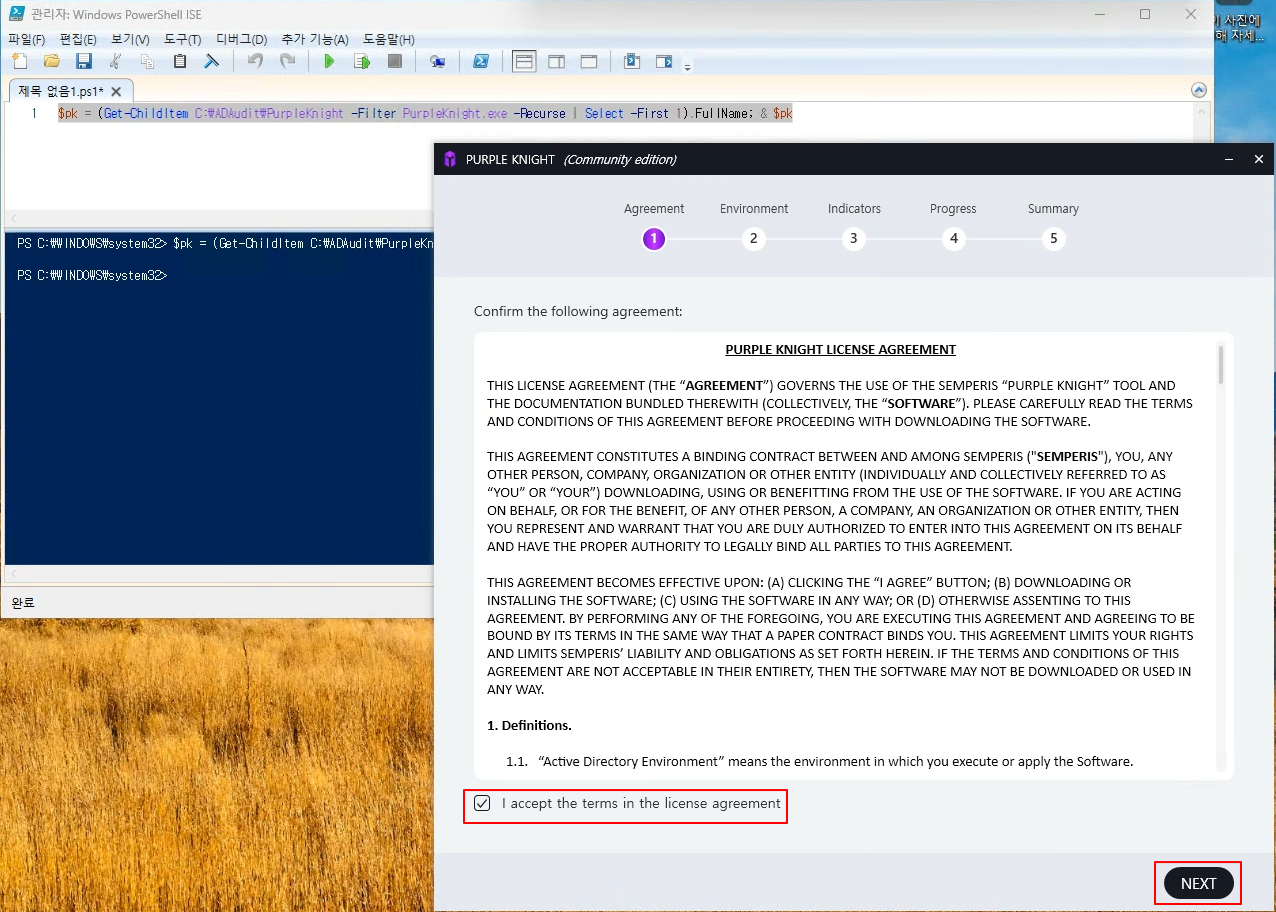Viewport: 1276px width, 912px height.
Task: Click the Agreement step 1 circle
Action: [x=654, y=239]
